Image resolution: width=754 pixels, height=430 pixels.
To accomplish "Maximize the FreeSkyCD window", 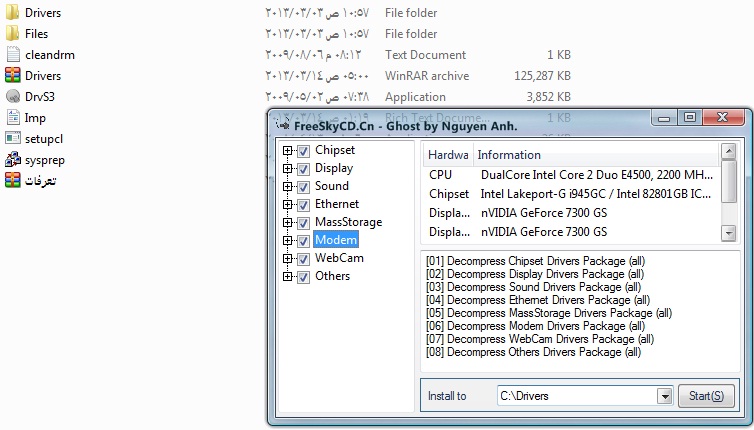I will (690, 117).
